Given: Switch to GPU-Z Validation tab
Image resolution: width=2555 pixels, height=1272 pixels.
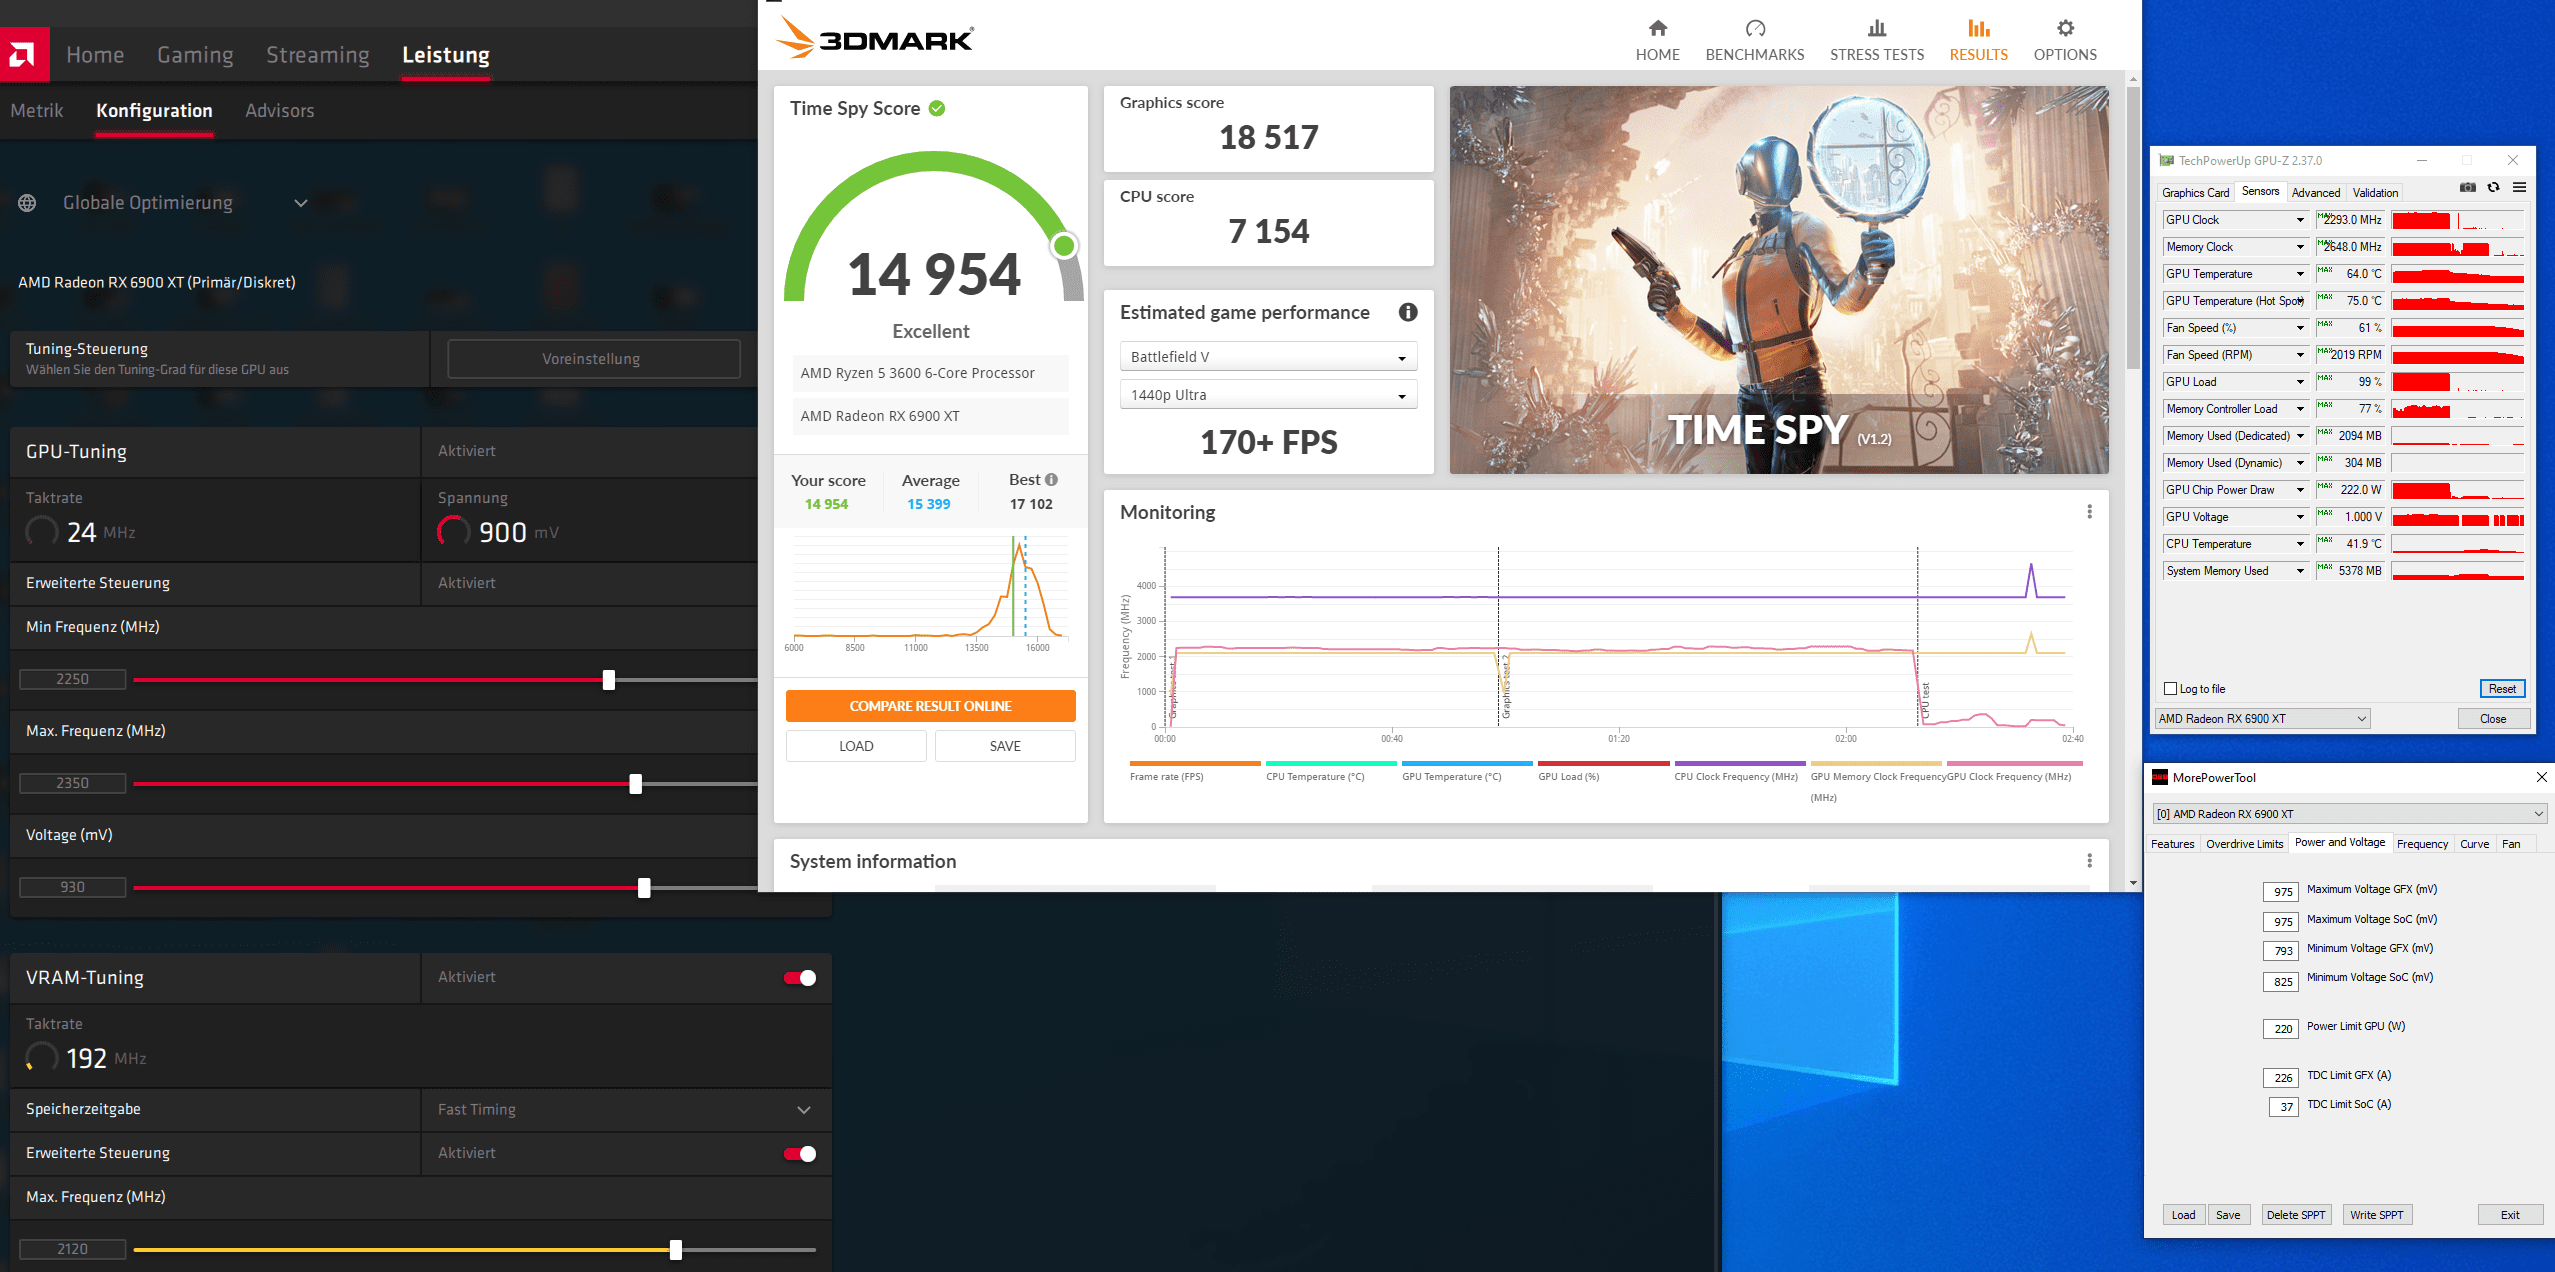Looking at the screenshot, I should [2375, 193].
